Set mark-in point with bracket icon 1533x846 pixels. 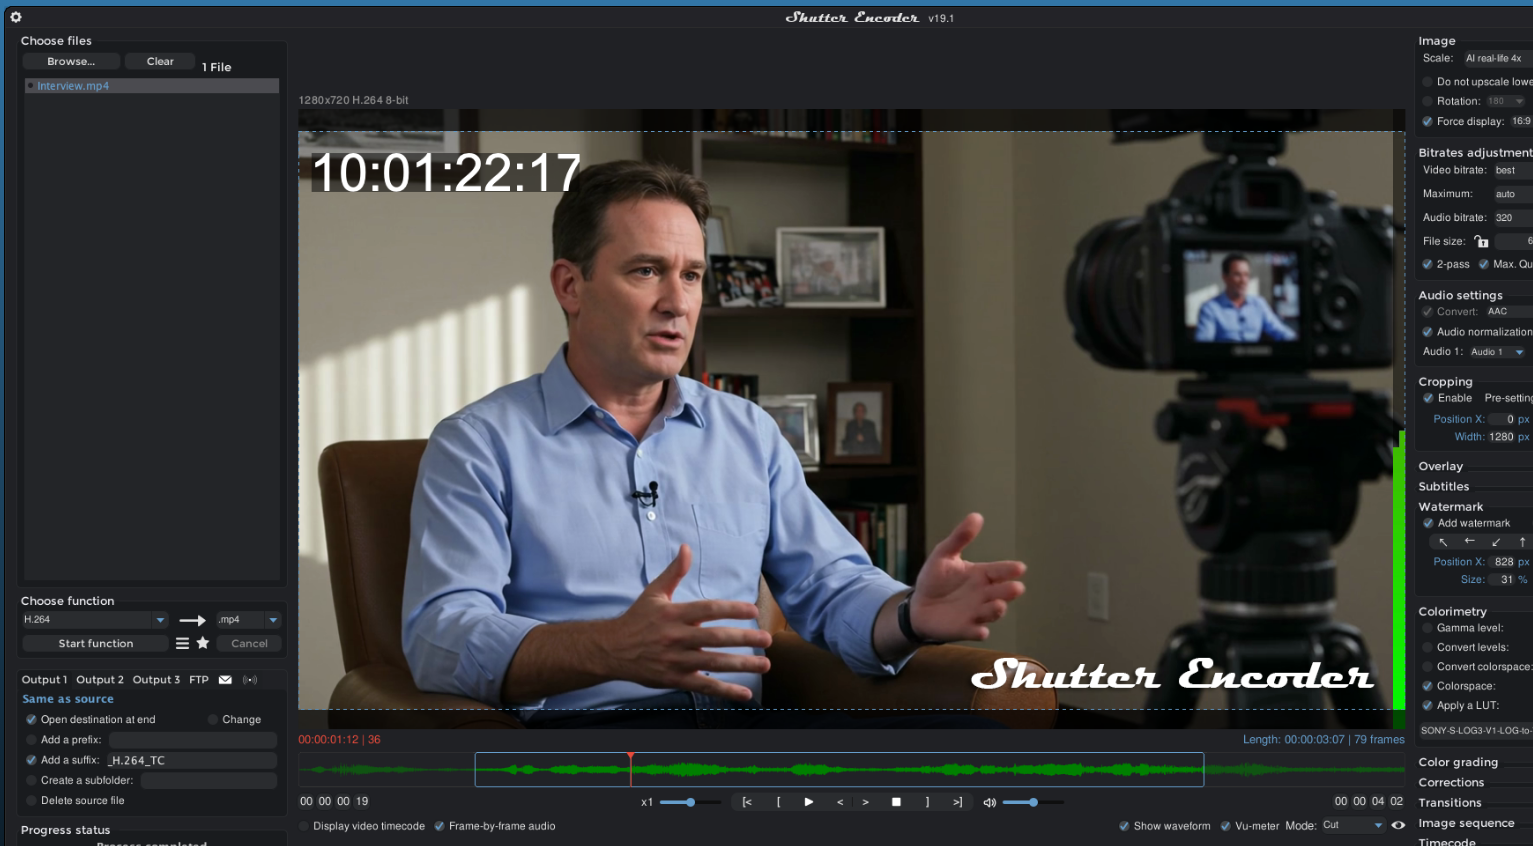point(779,801)
